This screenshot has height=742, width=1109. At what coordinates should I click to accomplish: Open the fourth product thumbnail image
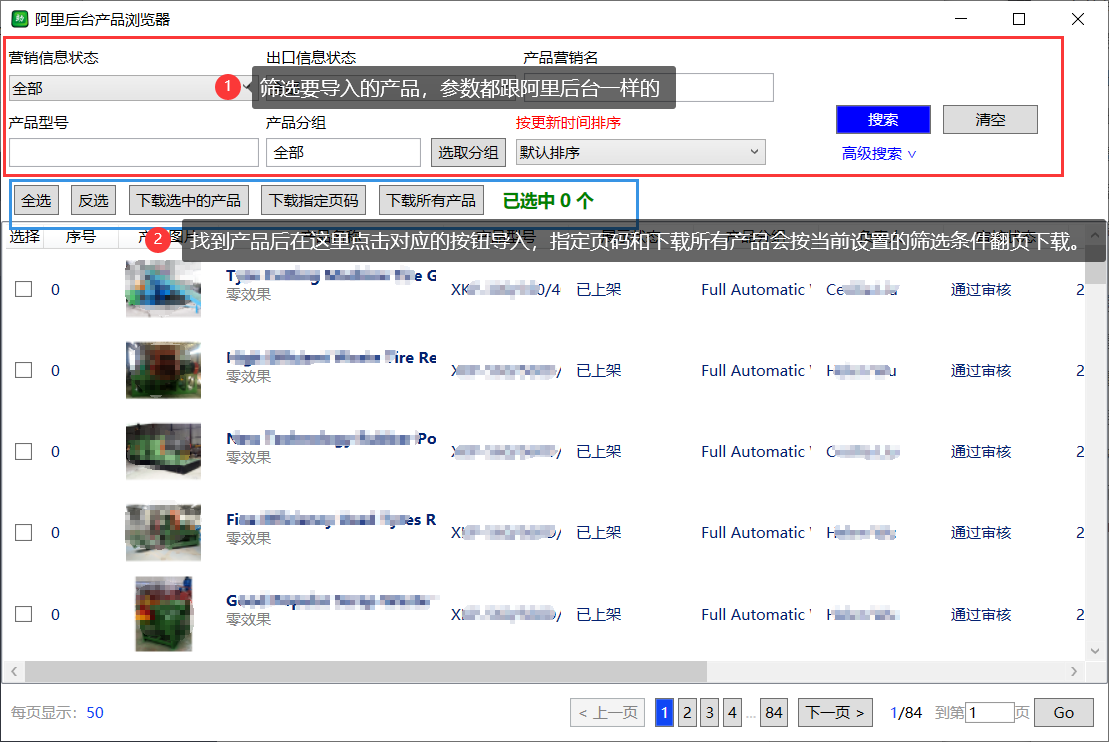(x=163, y=532)
